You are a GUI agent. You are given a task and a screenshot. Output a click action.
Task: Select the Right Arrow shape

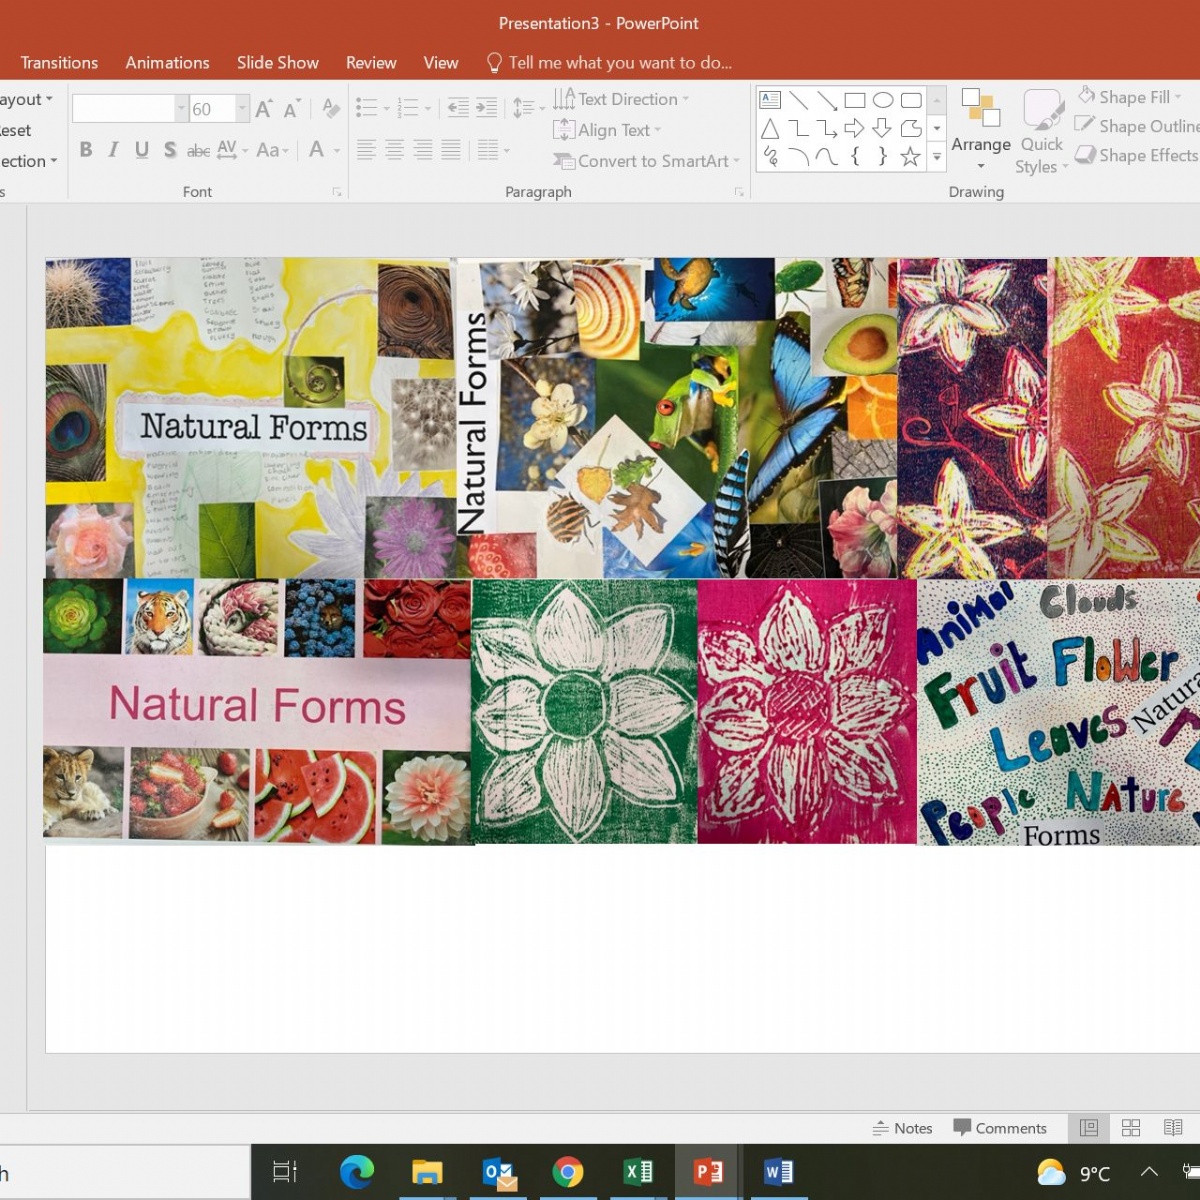pyautogui.click(x=854, y=129)
